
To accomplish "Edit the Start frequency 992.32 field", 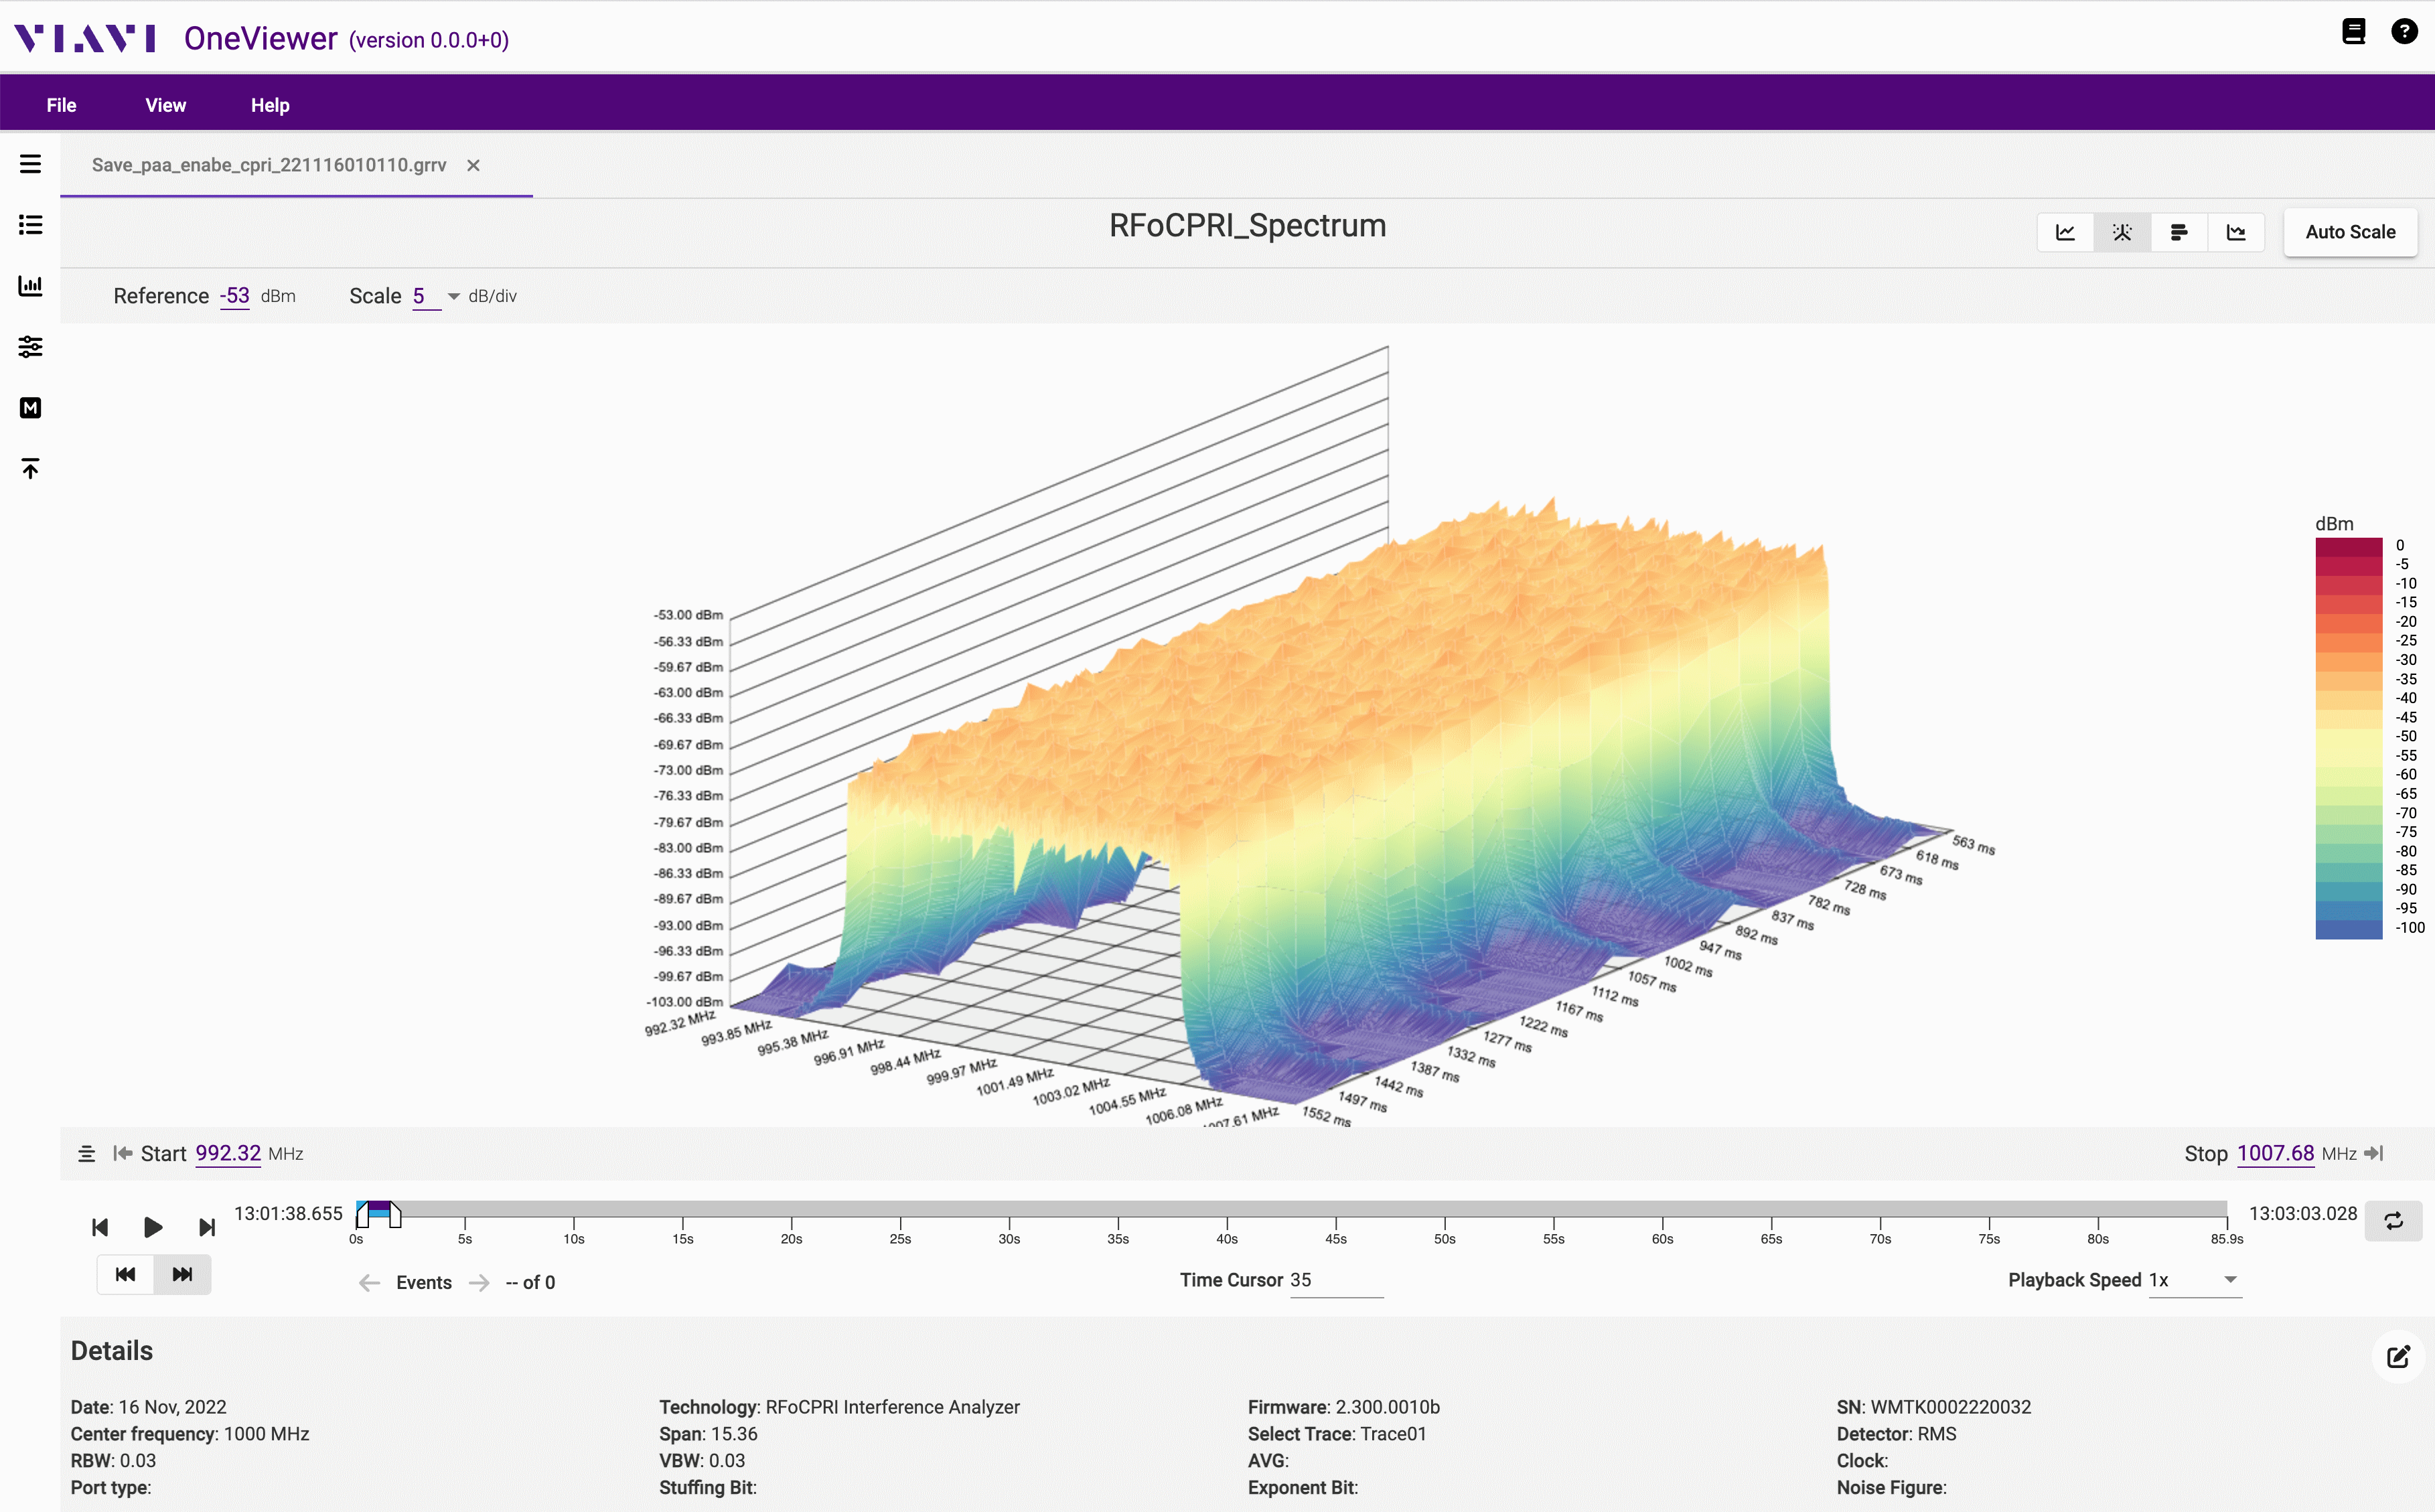I will [x=228, y=1153].
